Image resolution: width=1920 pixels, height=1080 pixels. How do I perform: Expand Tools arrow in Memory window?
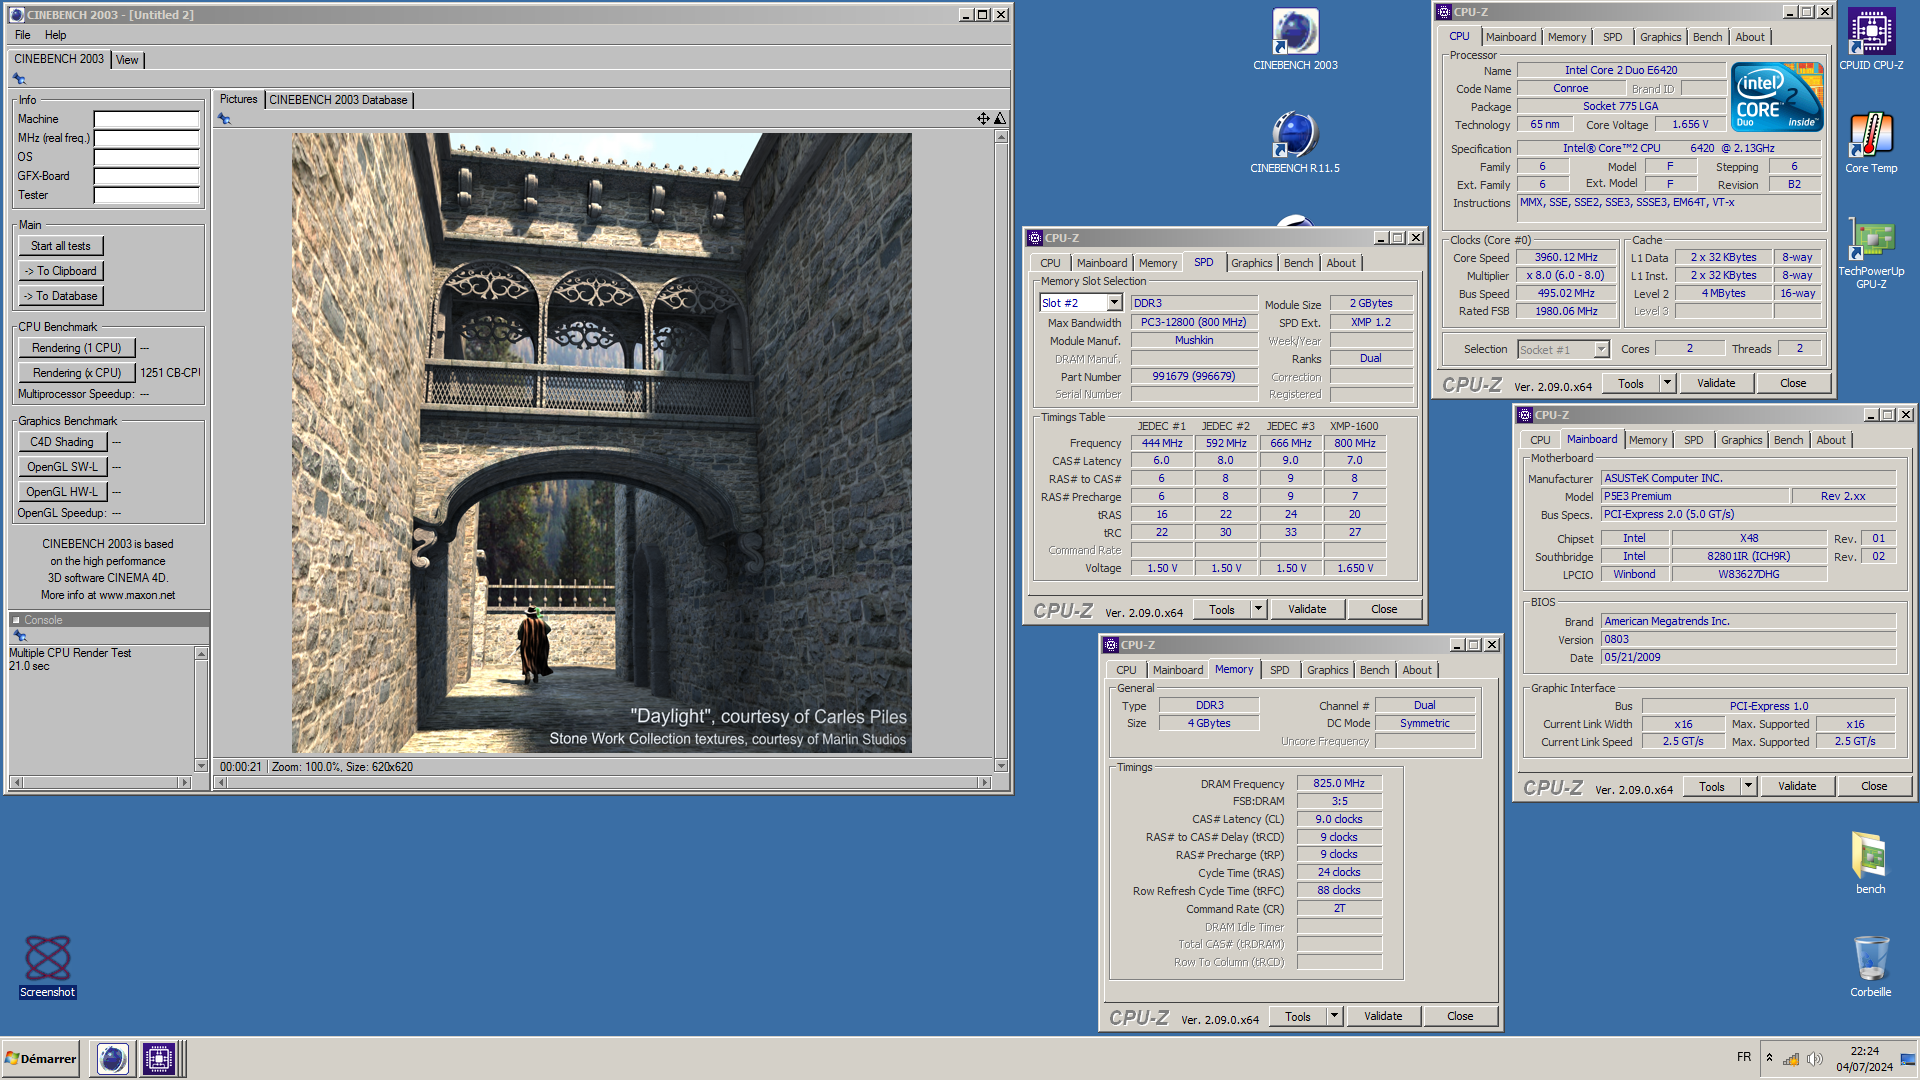click(x=1334, y=1016)
